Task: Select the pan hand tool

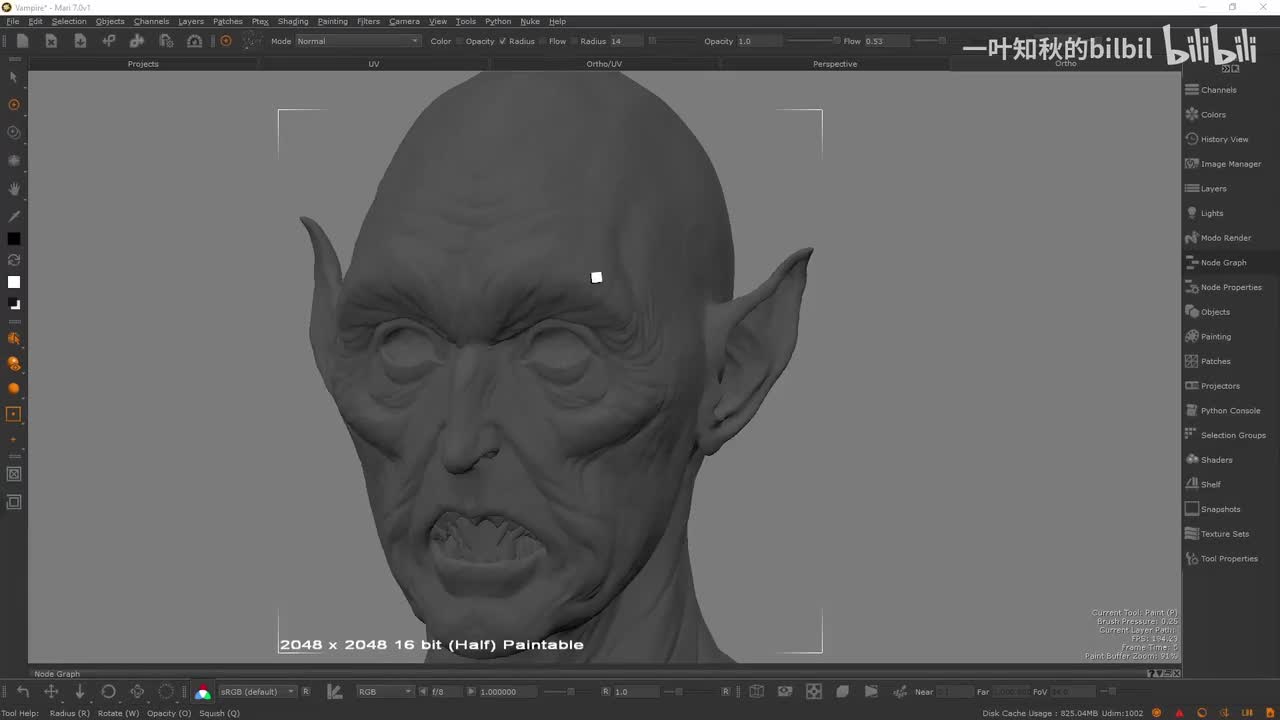Action: 14,188
